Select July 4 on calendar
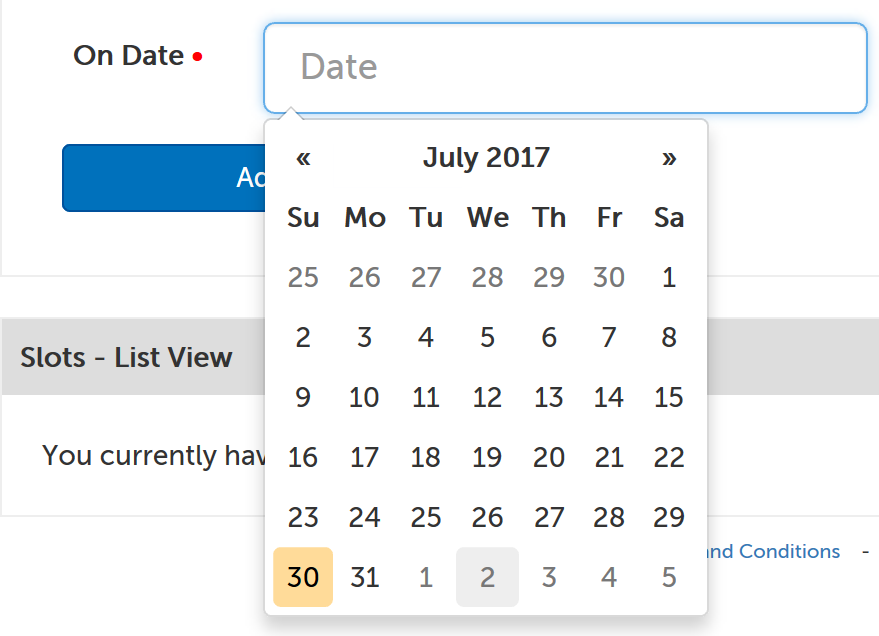Viewport: 879px width, 636px height. point(426,337)
